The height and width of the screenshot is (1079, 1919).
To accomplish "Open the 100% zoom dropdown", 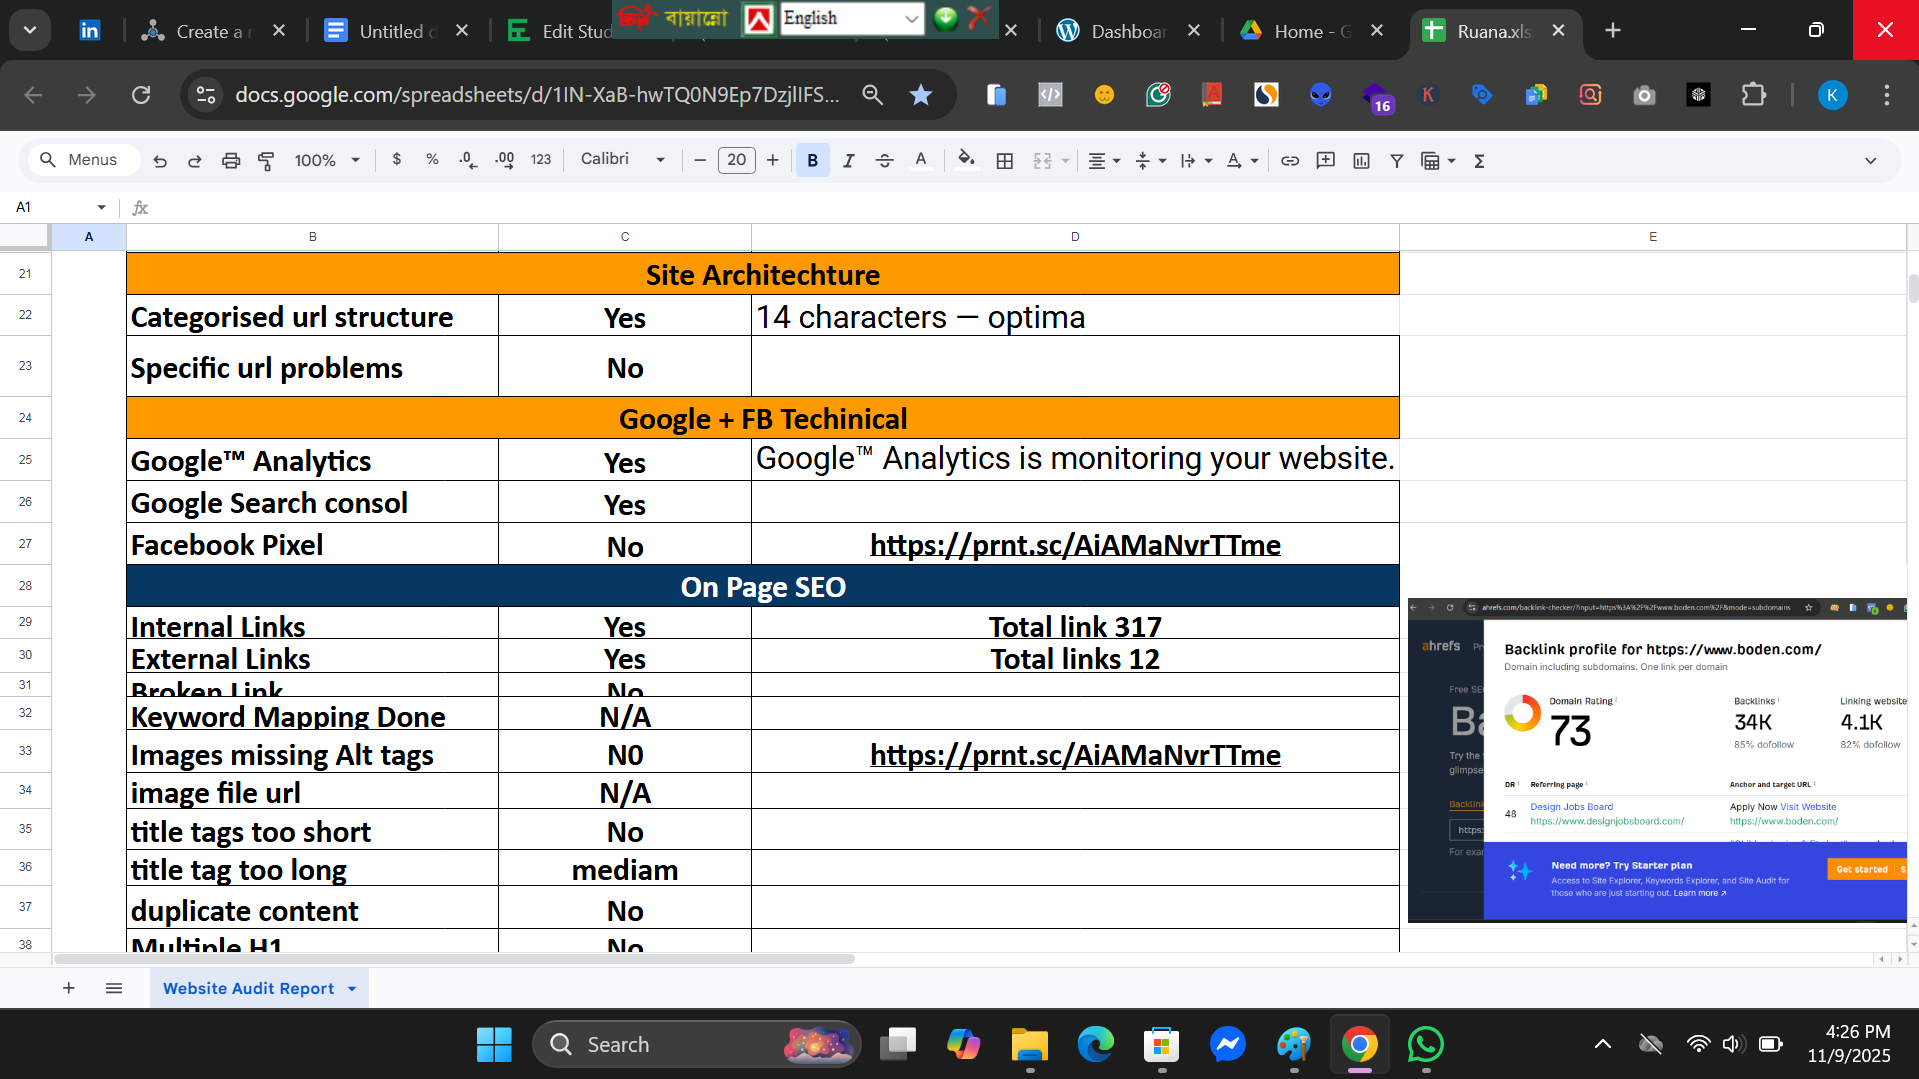I will [325, 160].
